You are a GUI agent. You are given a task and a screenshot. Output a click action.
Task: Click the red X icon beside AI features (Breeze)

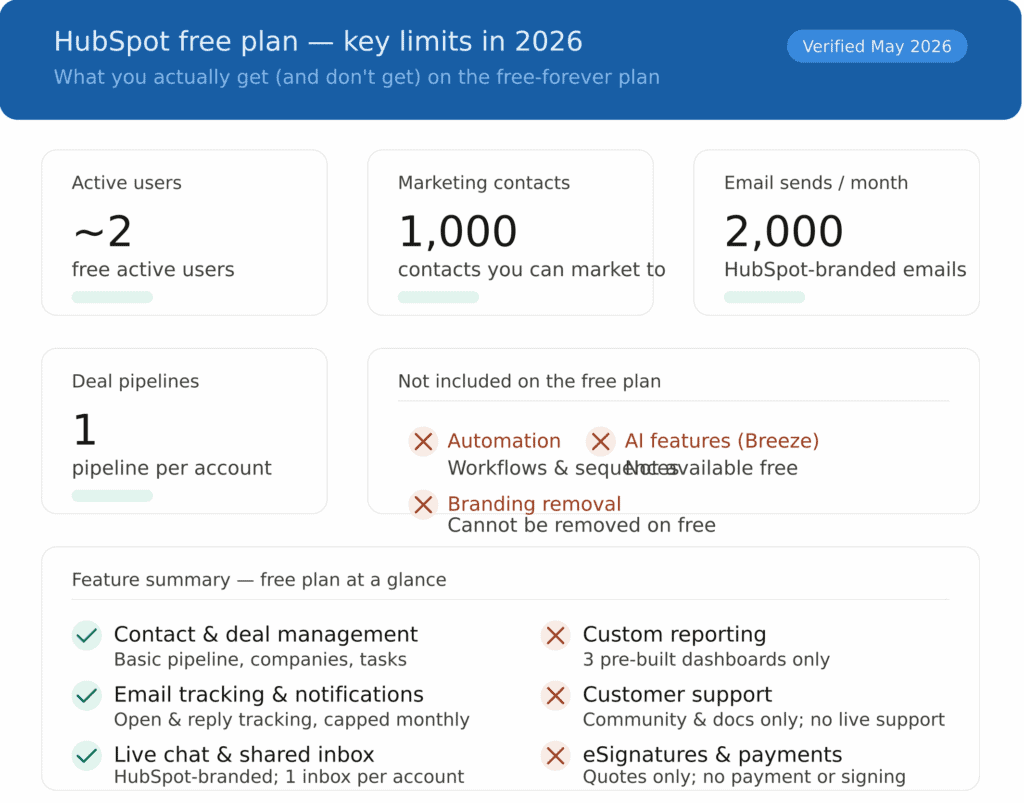(x=600, y=442)
